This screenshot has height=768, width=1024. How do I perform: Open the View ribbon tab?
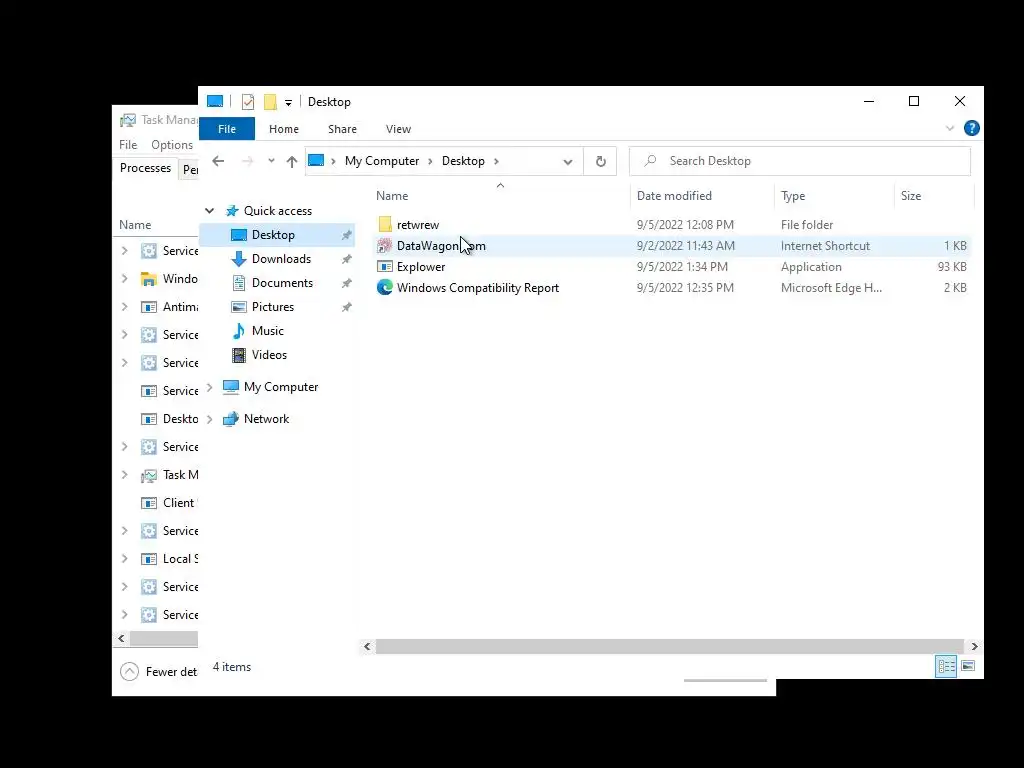pyautogui.click(x=398, y=129)
